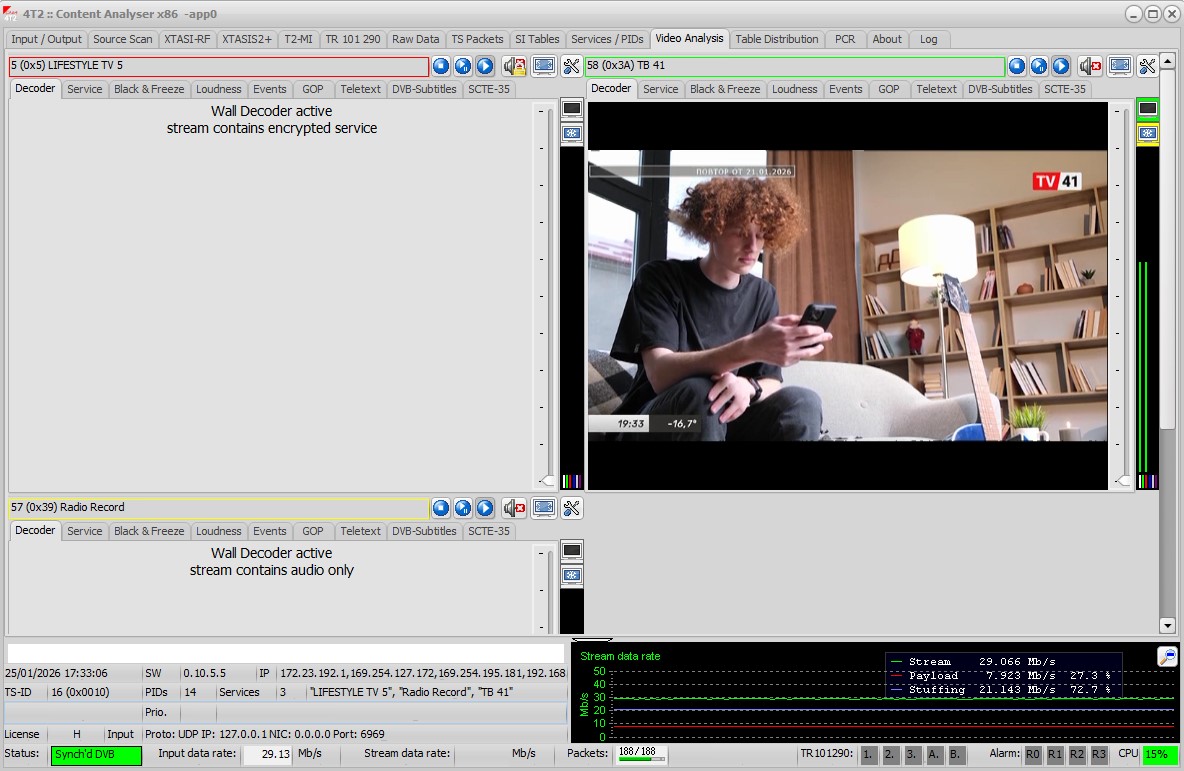This screenshot has width=1184, height=771.
Task: Play the TB 41 decoder
Action: pos(1061,66)
